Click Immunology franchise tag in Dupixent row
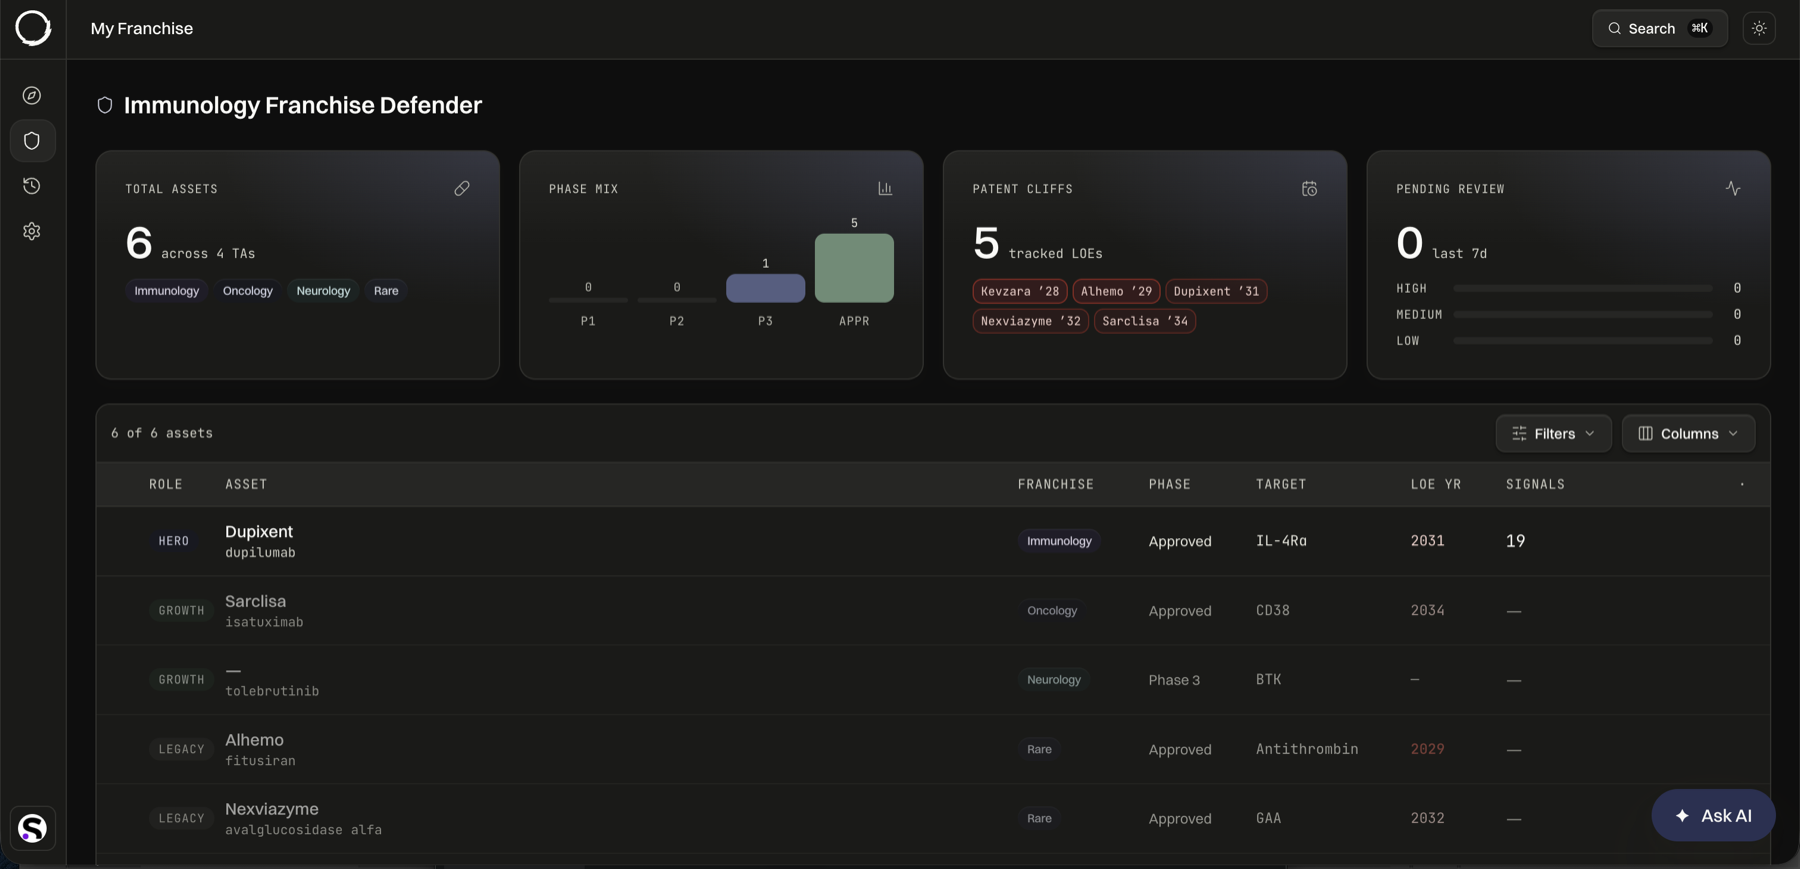The image size is (1800, 869). (x=1059, y=541)
